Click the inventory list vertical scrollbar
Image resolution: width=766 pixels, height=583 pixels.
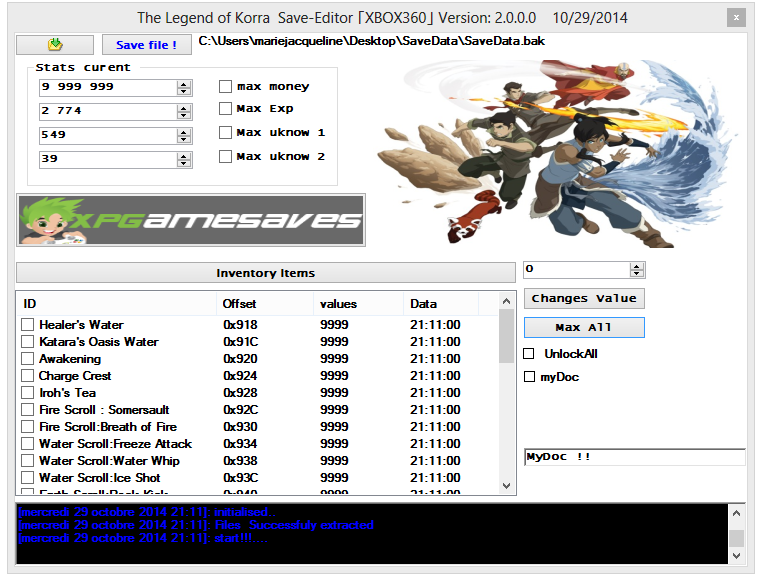pyautogui.click(x=506, y=400)
